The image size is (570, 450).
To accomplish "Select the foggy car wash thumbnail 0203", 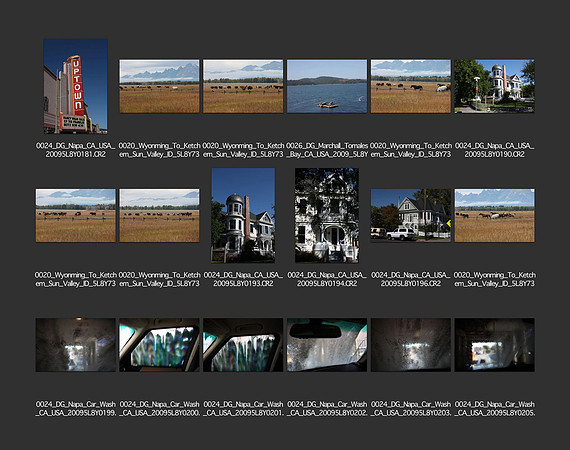I will (x=411, y=345).
